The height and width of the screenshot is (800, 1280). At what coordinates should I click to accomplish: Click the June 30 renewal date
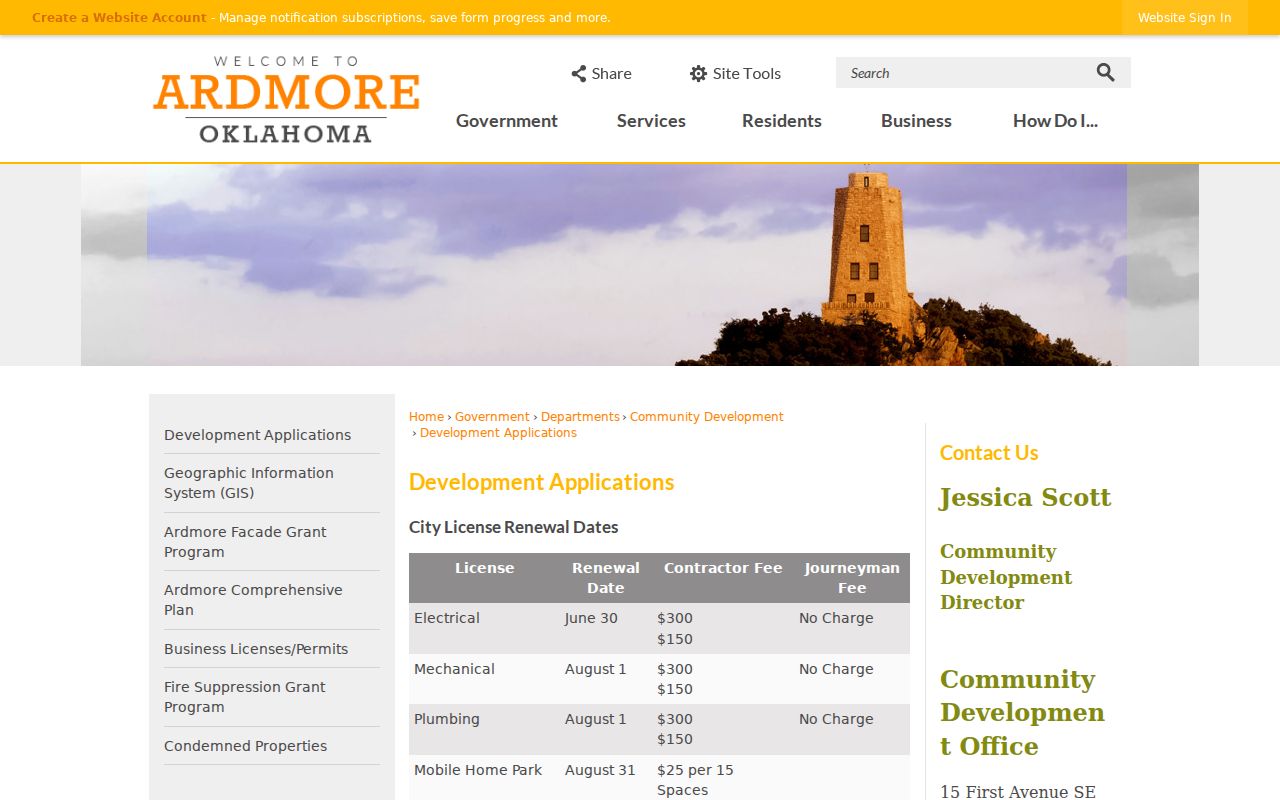pos(591,618)
